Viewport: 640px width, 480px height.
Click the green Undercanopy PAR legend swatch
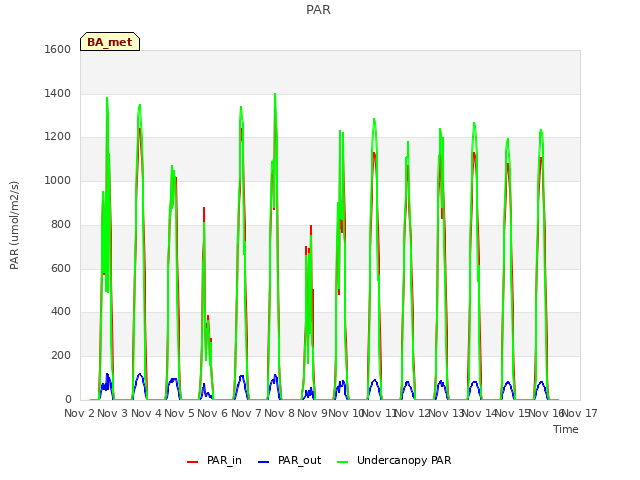343,462
